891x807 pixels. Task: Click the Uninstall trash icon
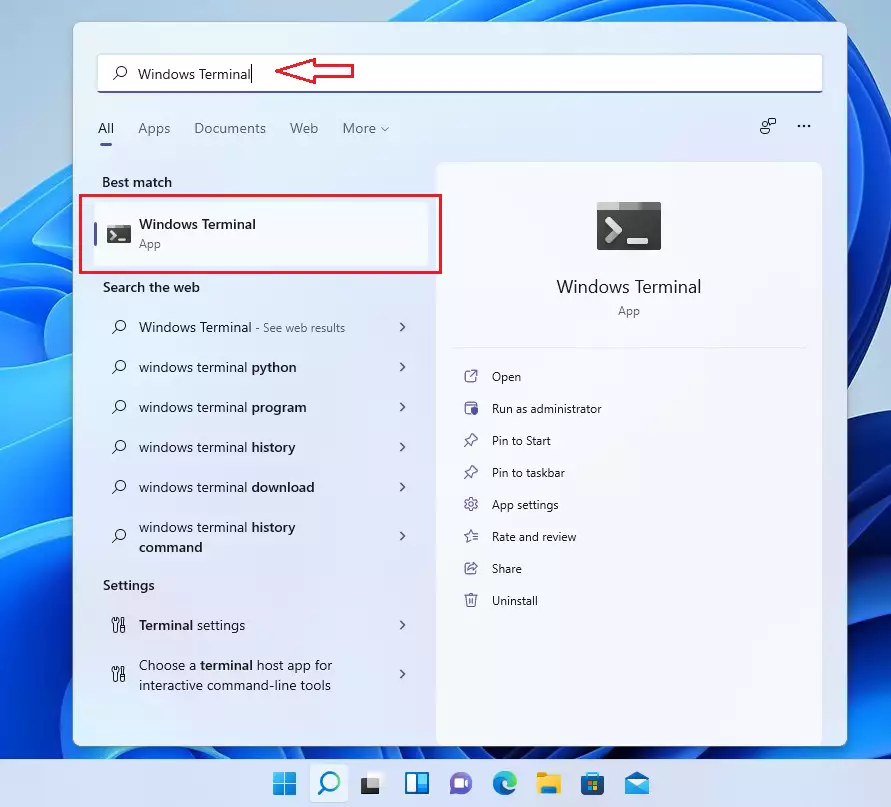tap(471, 600)
